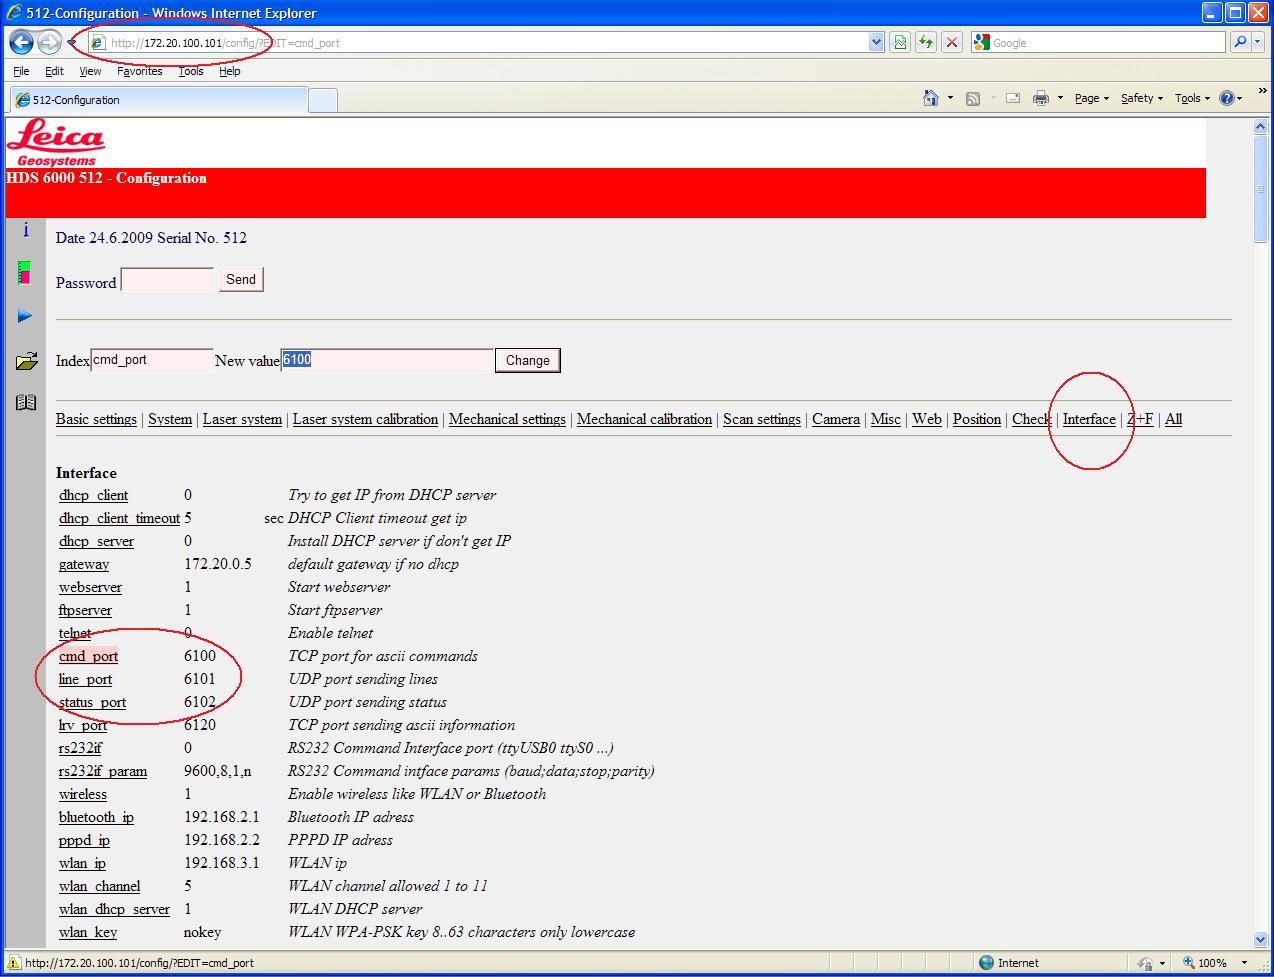Edit the gateway parameter link
The image size is (1274, 977).
(84, 564)
